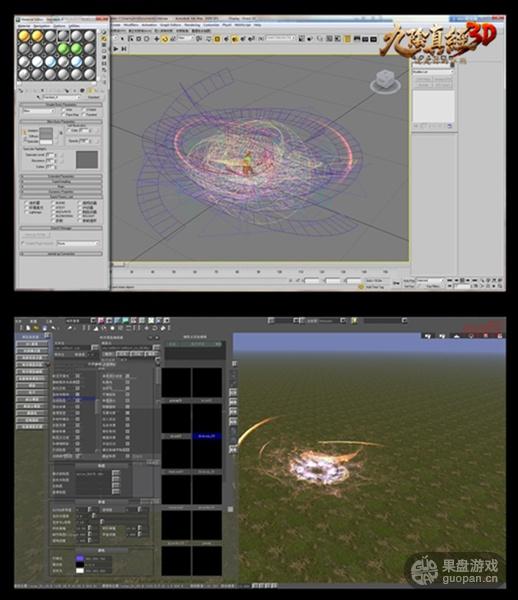Expand the Dynamics Properties rollout

point(61,191)
